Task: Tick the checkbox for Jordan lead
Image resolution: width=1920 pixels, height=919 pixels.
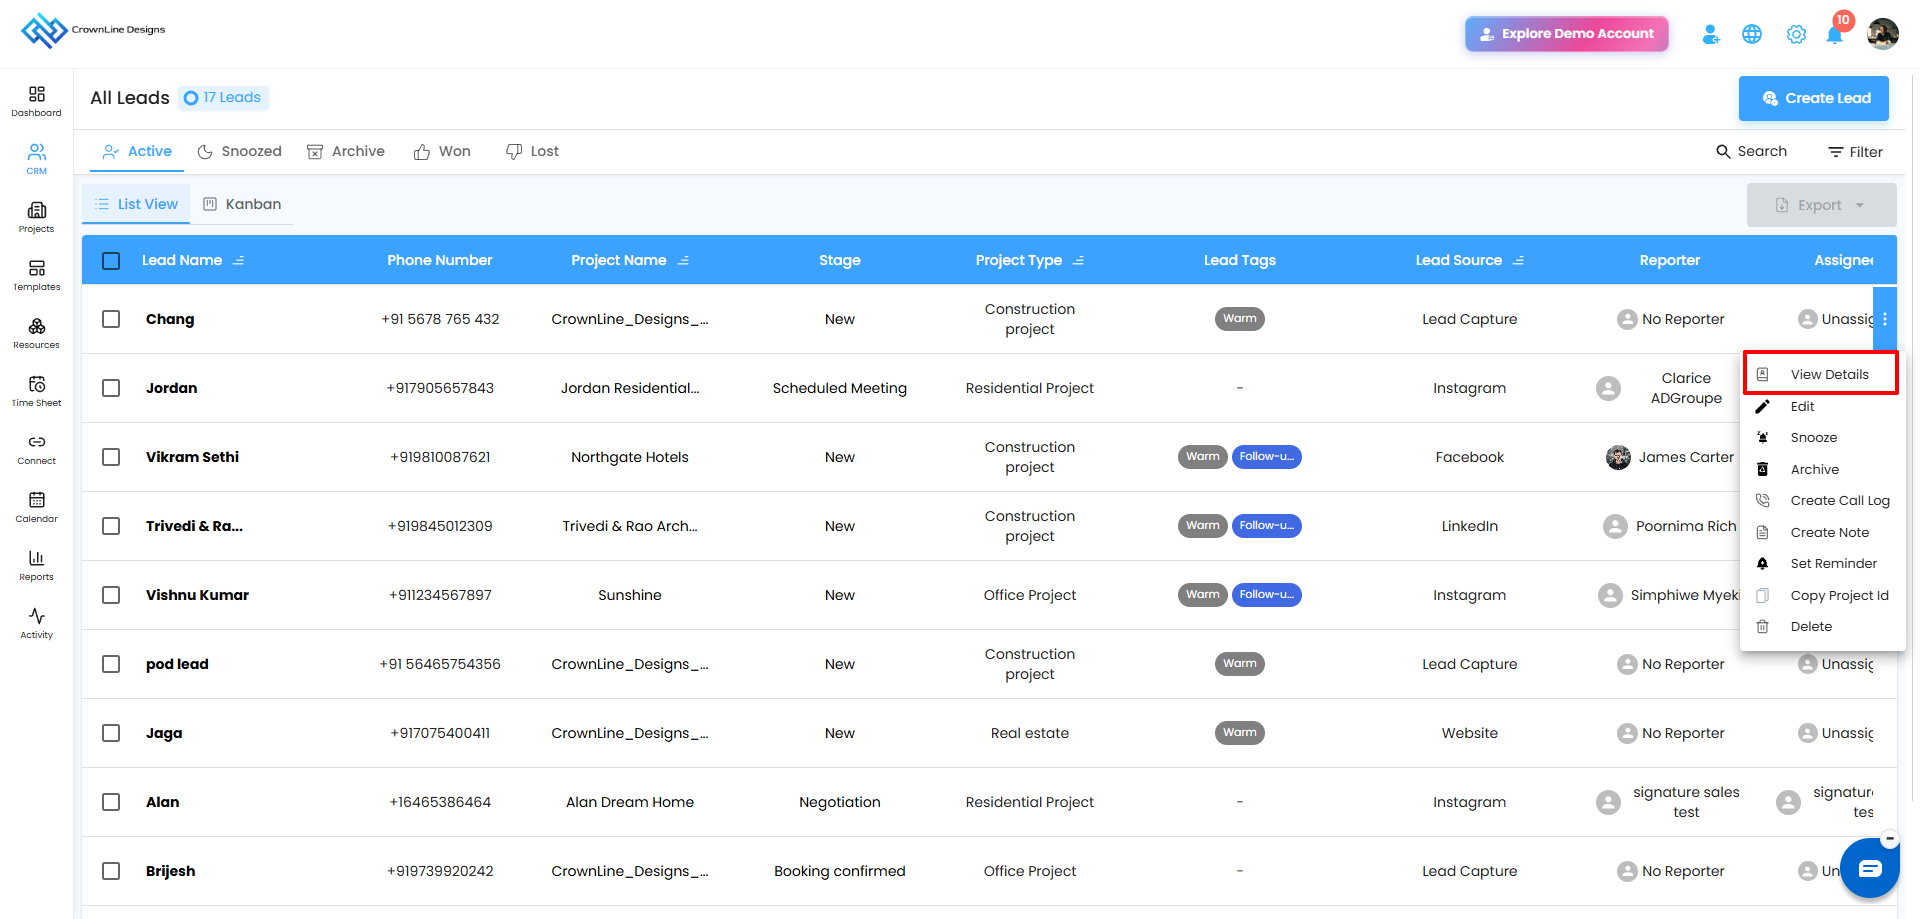Action: [111, 388]
